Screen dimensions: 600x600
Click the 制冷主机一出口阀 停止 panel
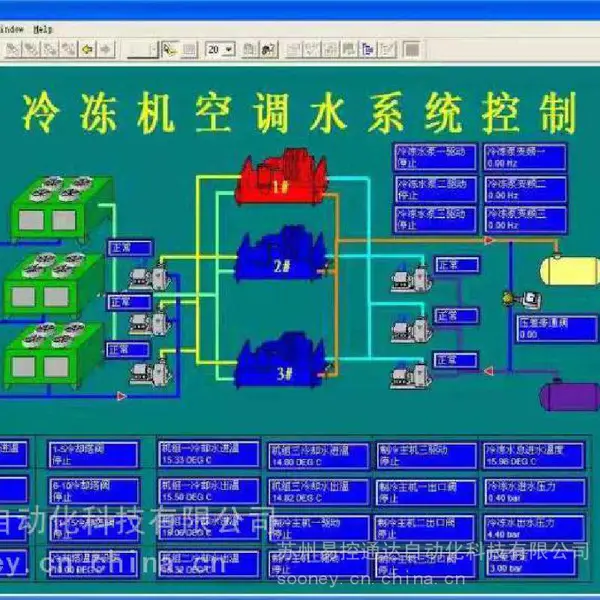coord(426,492)
